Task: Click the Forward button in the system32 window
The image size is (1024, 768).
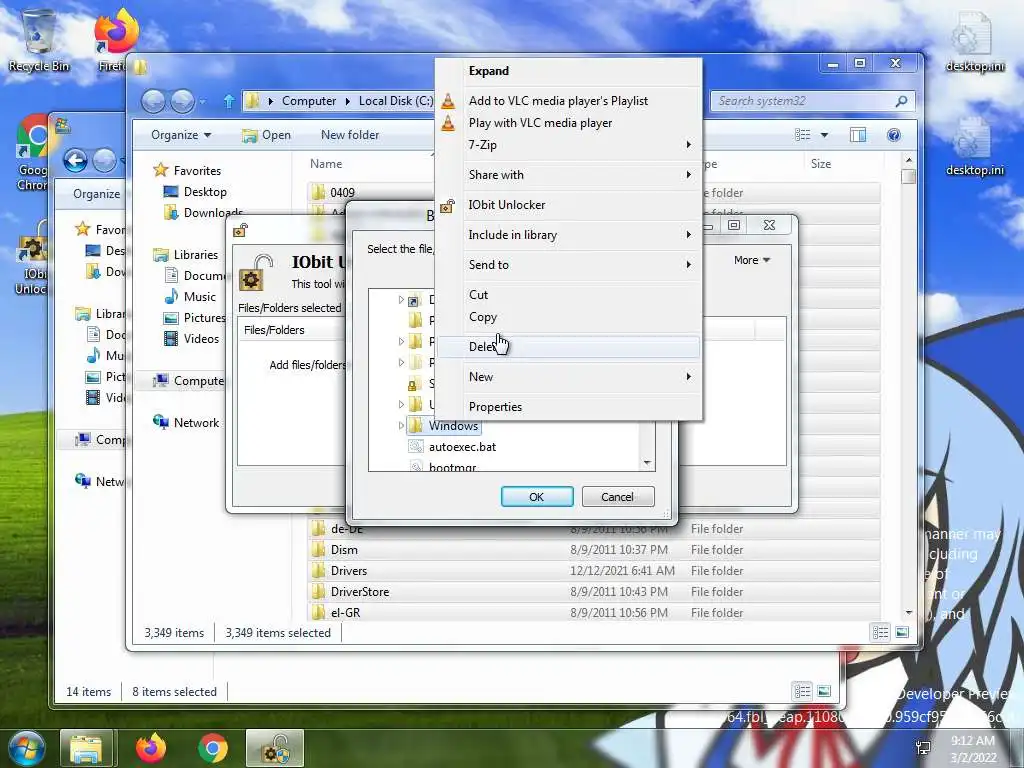Action: click(182, 101)
